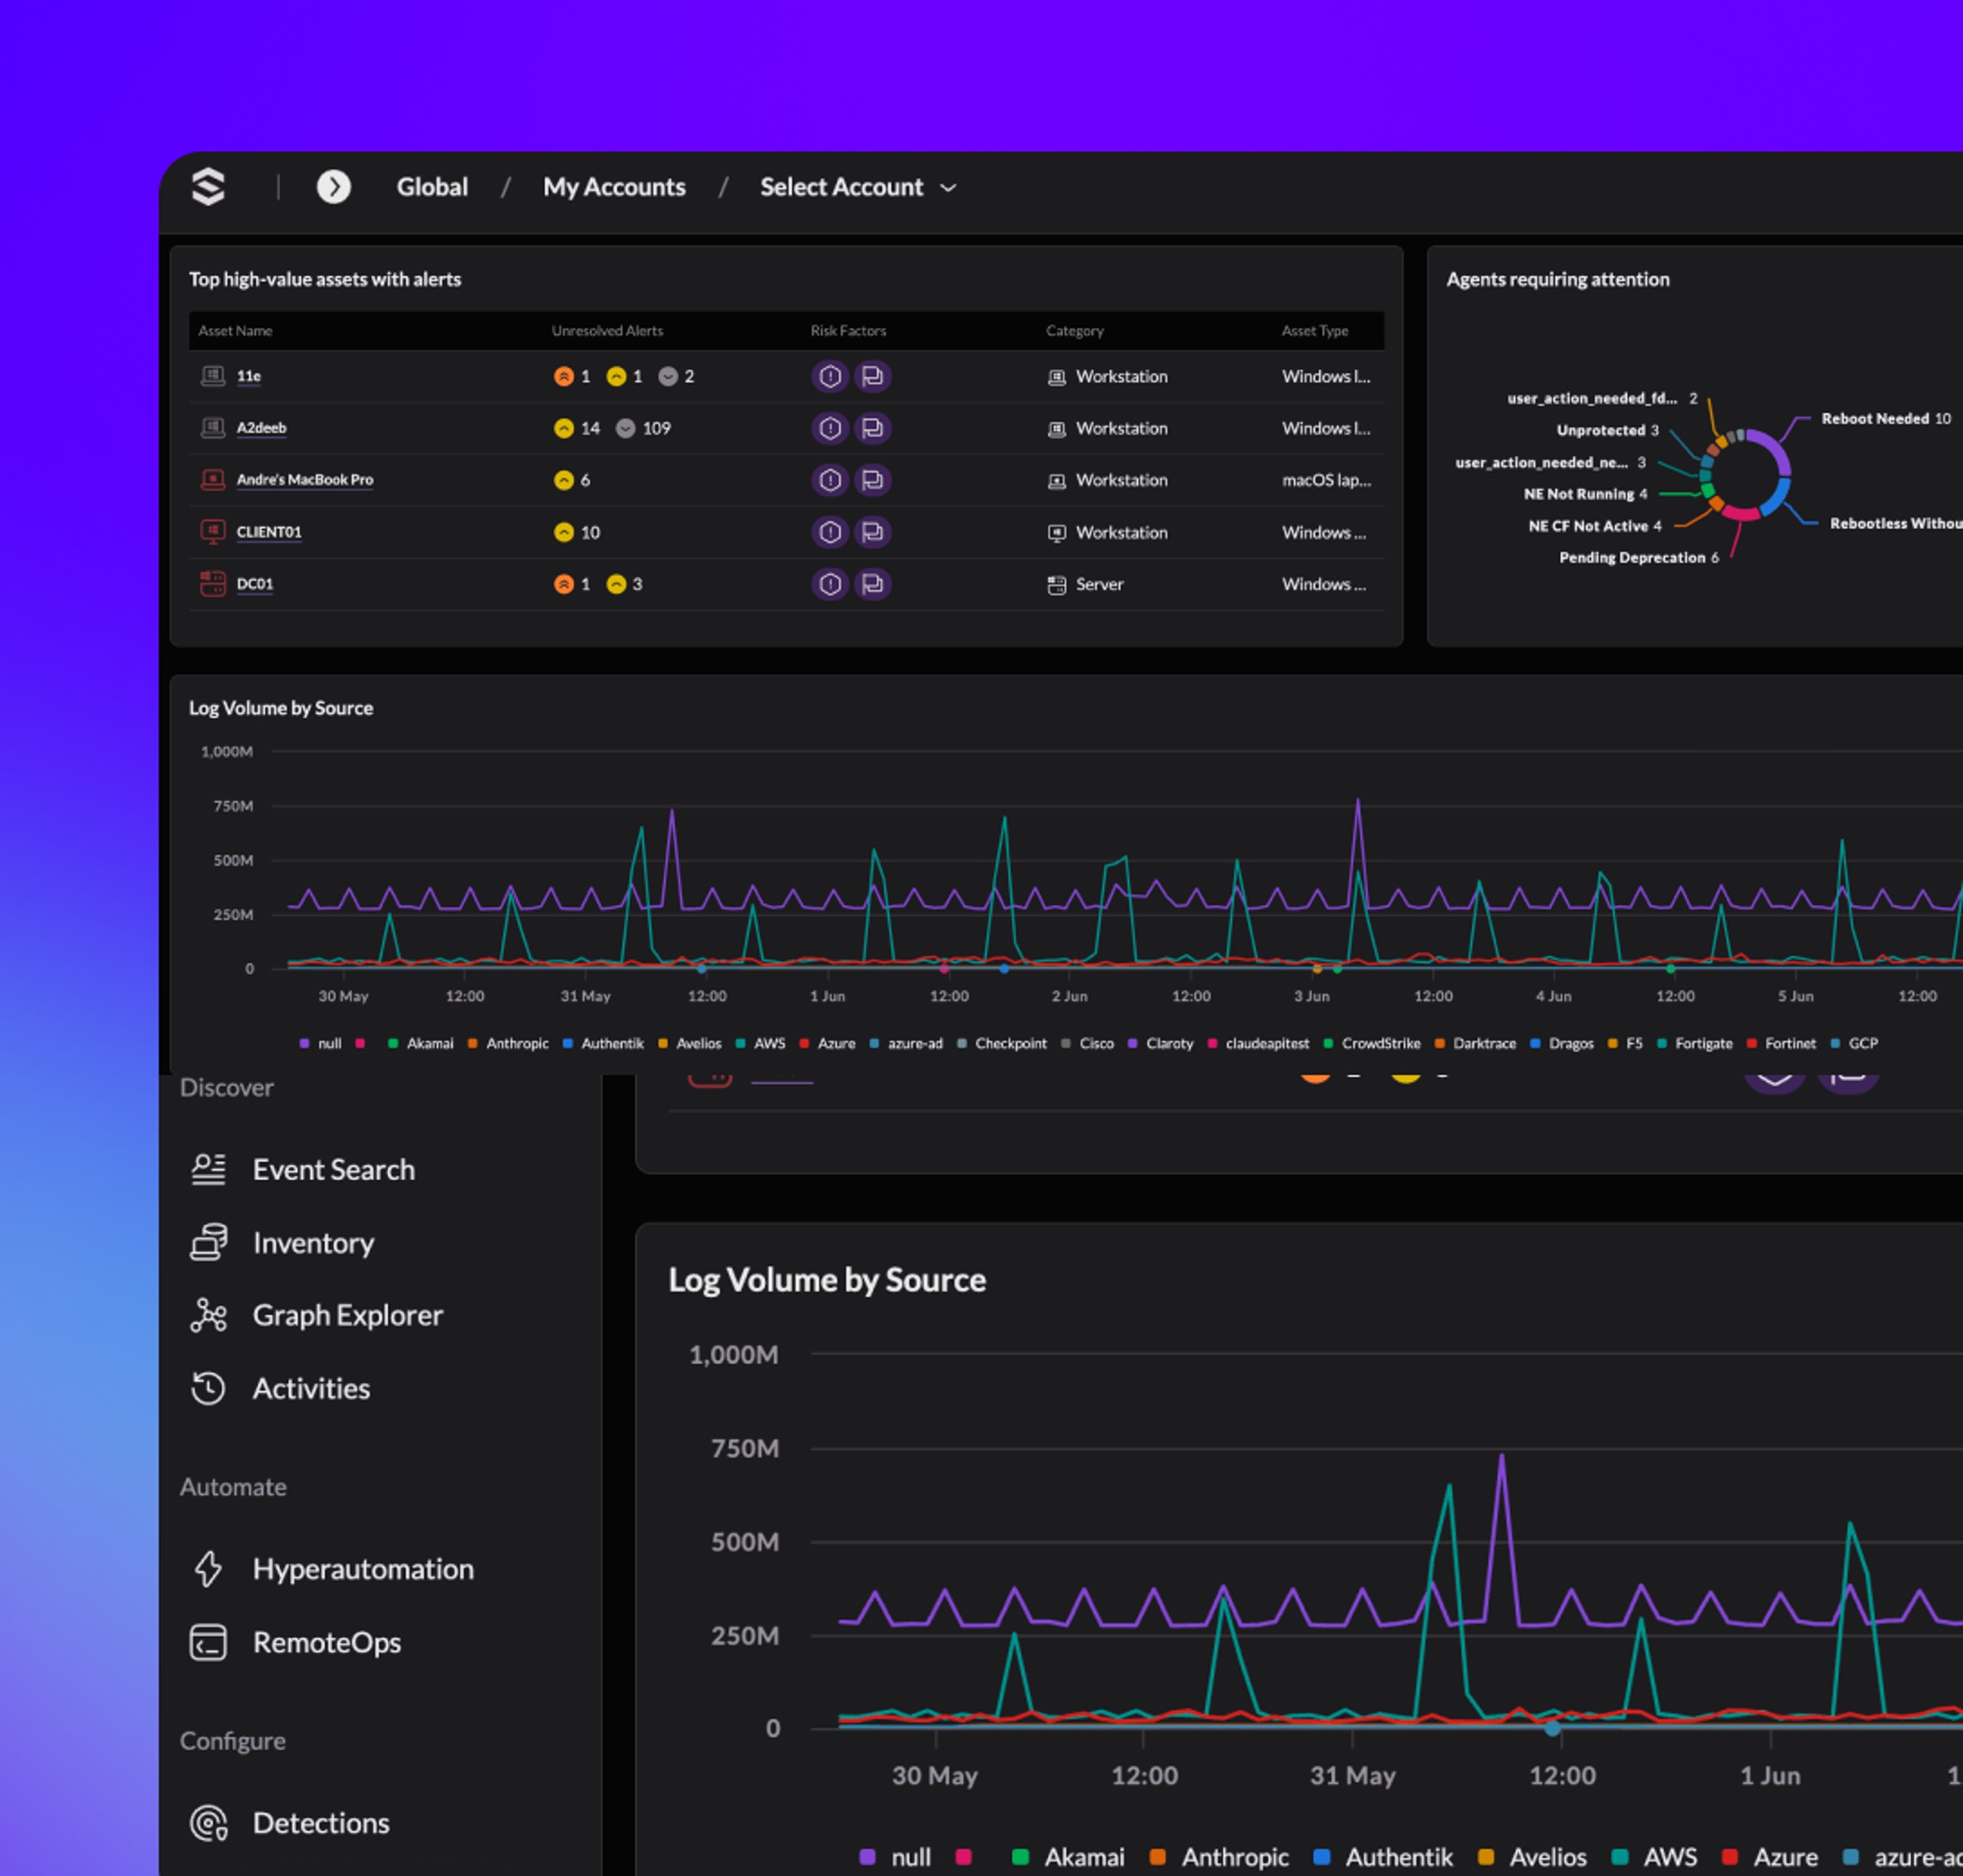The height and width of the screenshot is (1876, 1963).
Task: Toggle the claudeapitest series in the legend
Action: tap(1259, 1043)
